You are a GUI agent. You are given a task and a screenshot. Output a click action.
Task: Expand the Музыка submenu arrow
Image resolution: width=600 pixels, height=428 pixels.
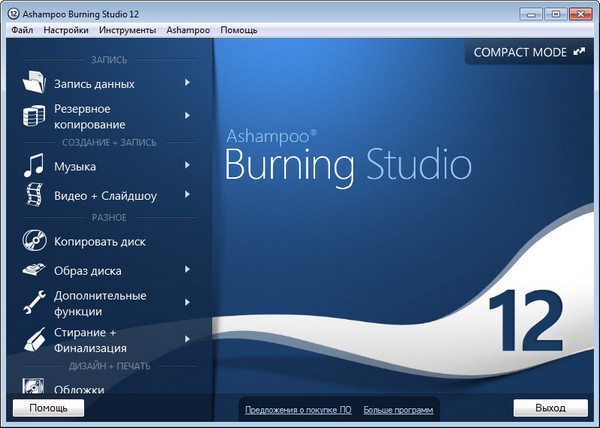click(x=187, y=165)
